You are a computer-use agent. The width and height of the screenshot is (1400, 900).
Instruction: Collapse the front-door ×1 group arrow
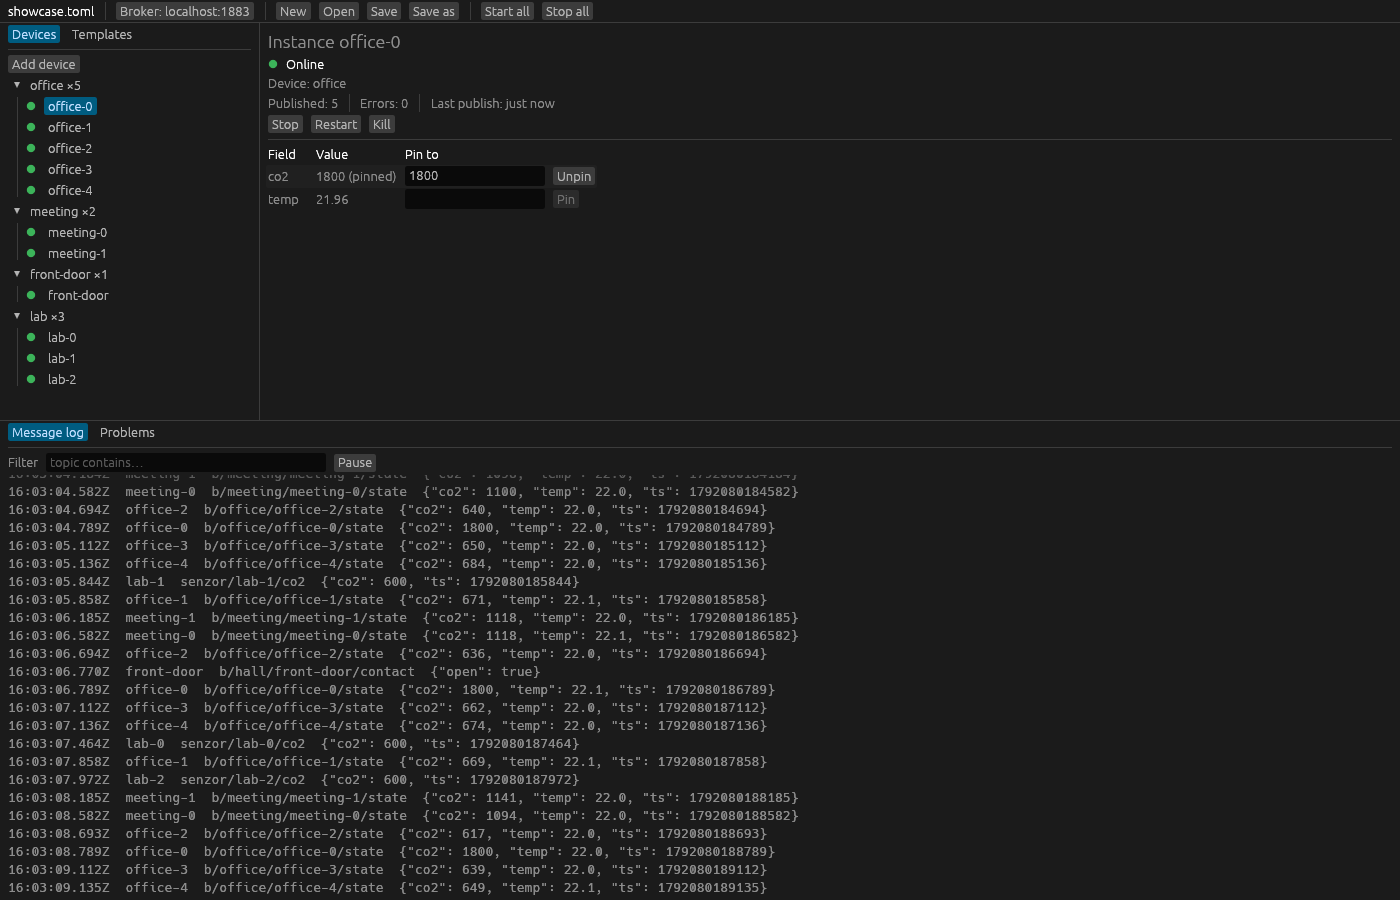pos(17,274)
